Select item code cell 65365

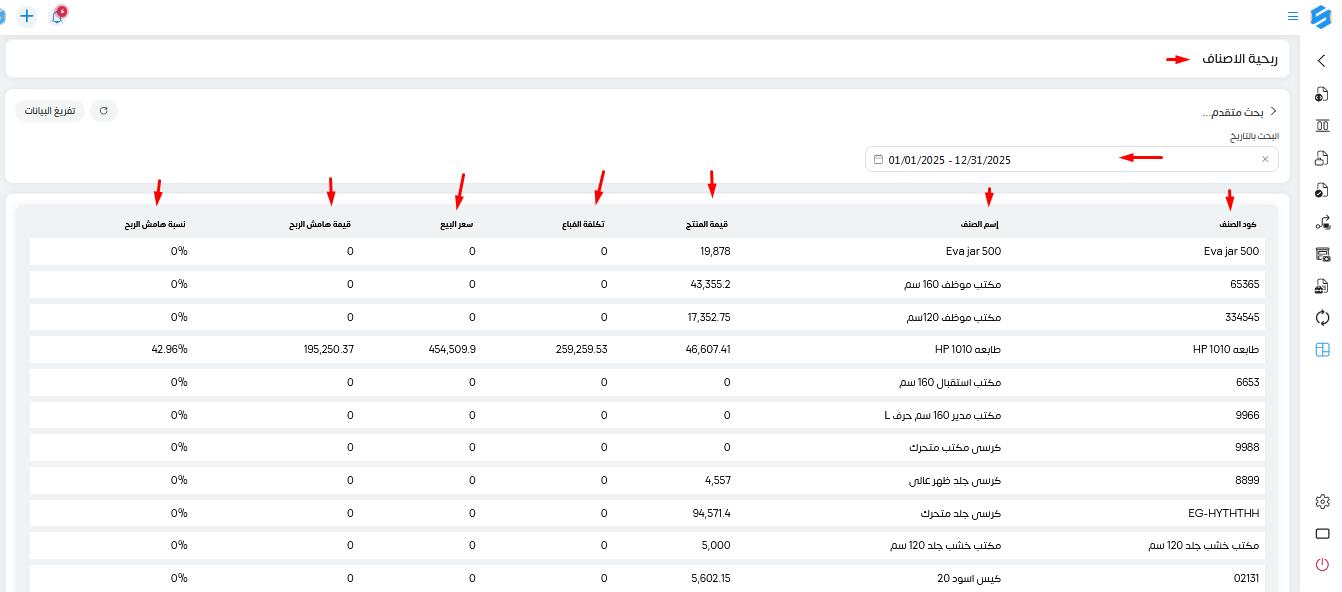(1244, 284)
